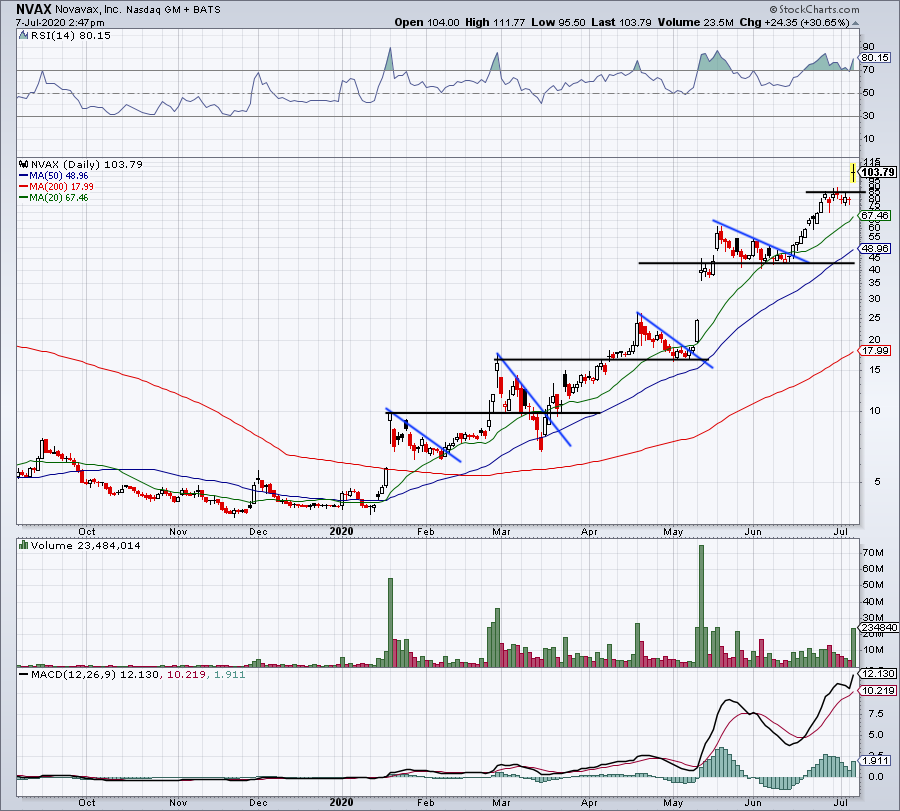Click the 'RSI(14) 80.15' legend label
Screen dimensions: 900x811
[x=70, y=35]
